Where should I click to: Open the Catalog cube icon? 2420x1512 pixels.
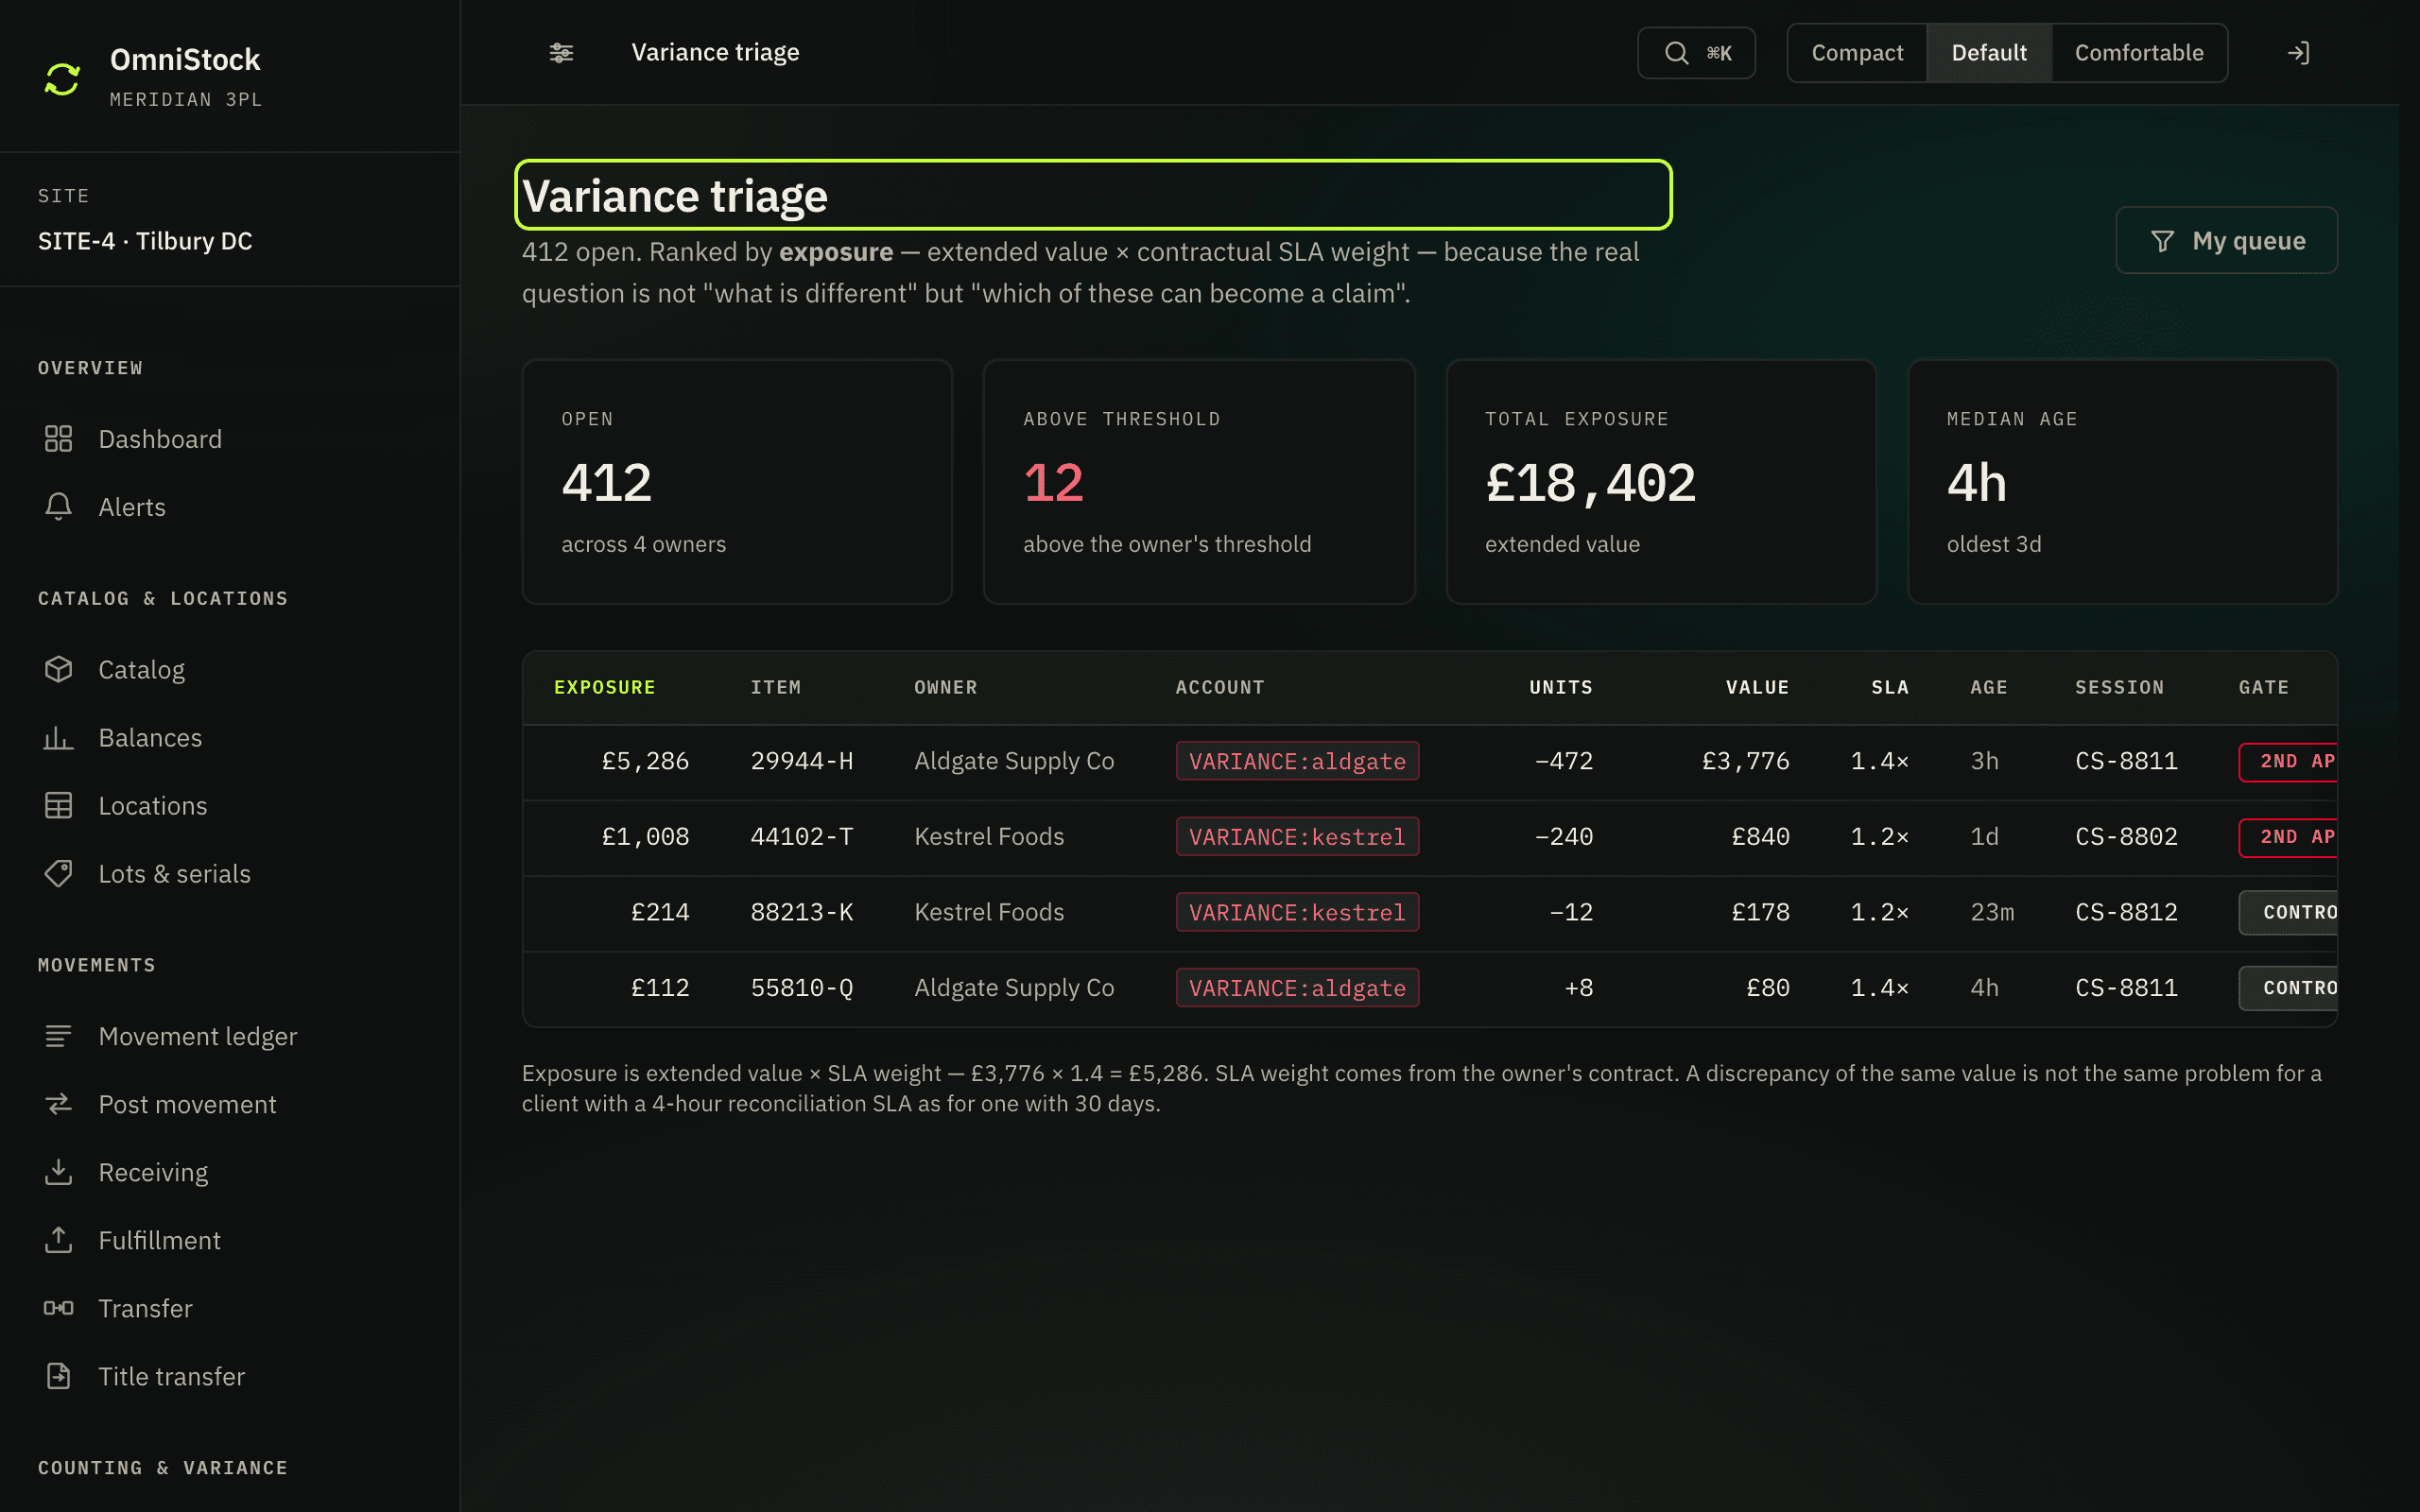[x=59, y=669]
